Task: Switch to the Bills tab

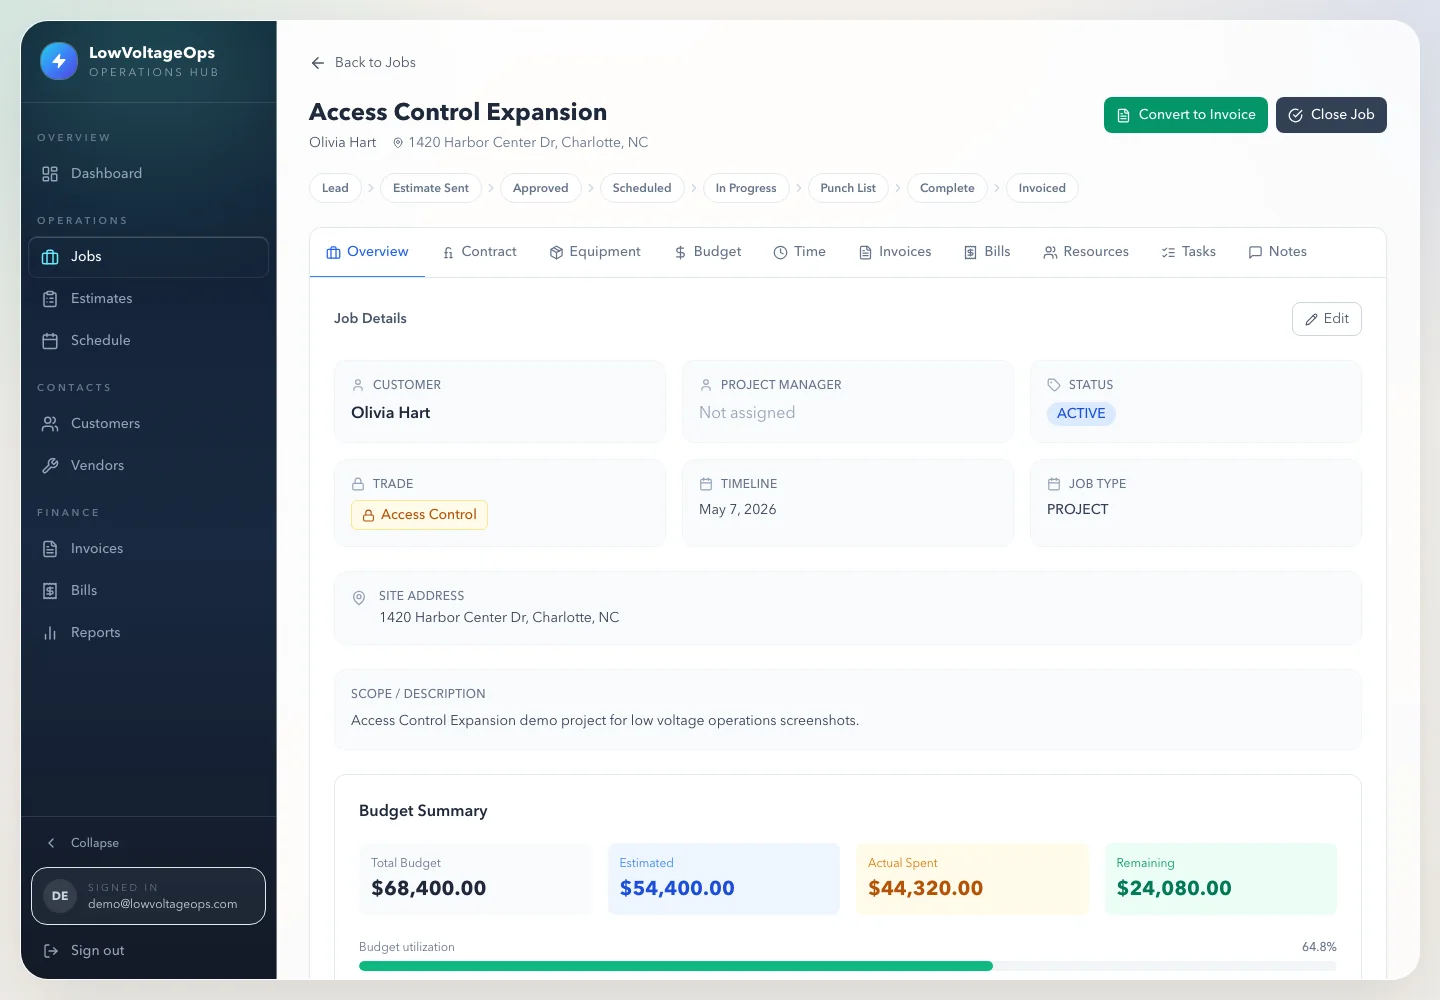Action: (987, 252)
